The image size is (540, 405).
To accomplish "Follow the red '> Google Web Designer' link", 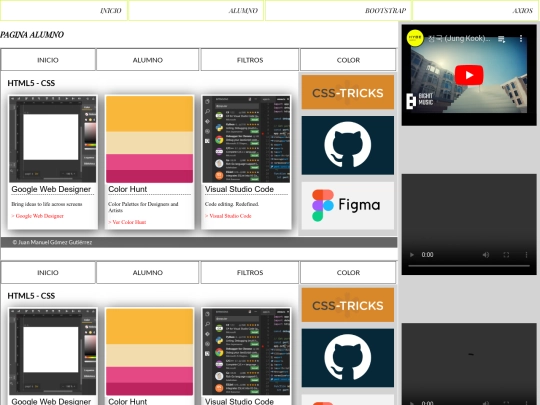I will pyautogui.click(x=38, y=216).
